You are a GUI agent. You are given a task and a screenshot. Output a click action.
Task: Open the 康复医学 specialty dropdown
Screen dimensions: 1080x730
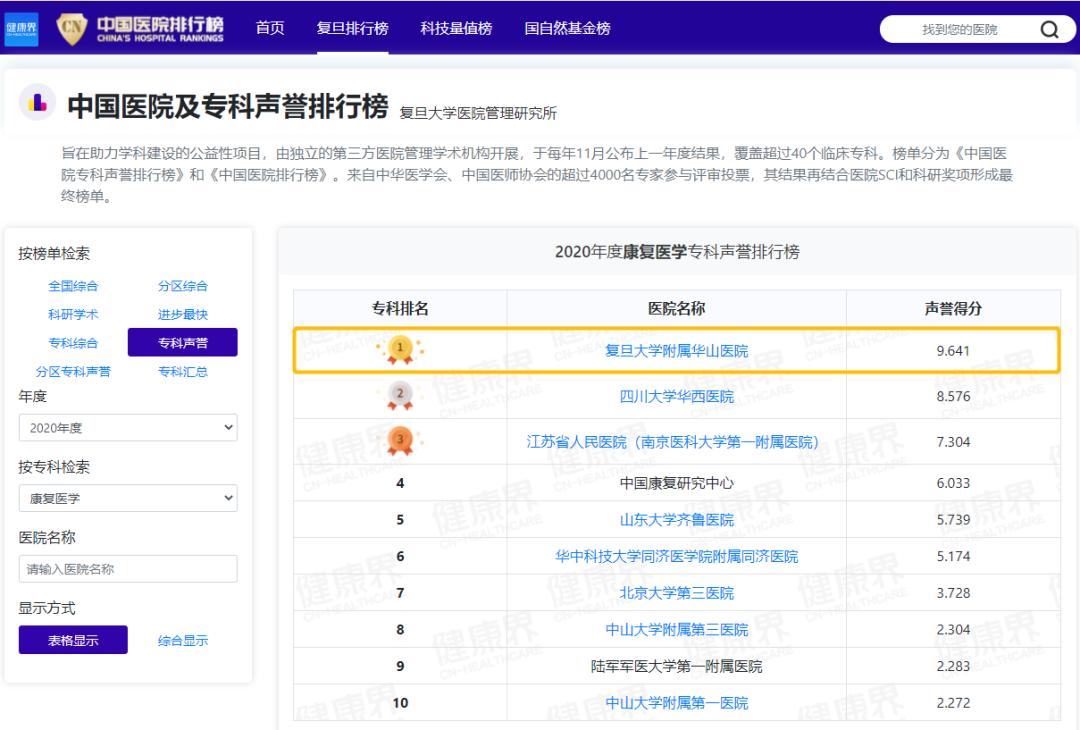[128, 498]
